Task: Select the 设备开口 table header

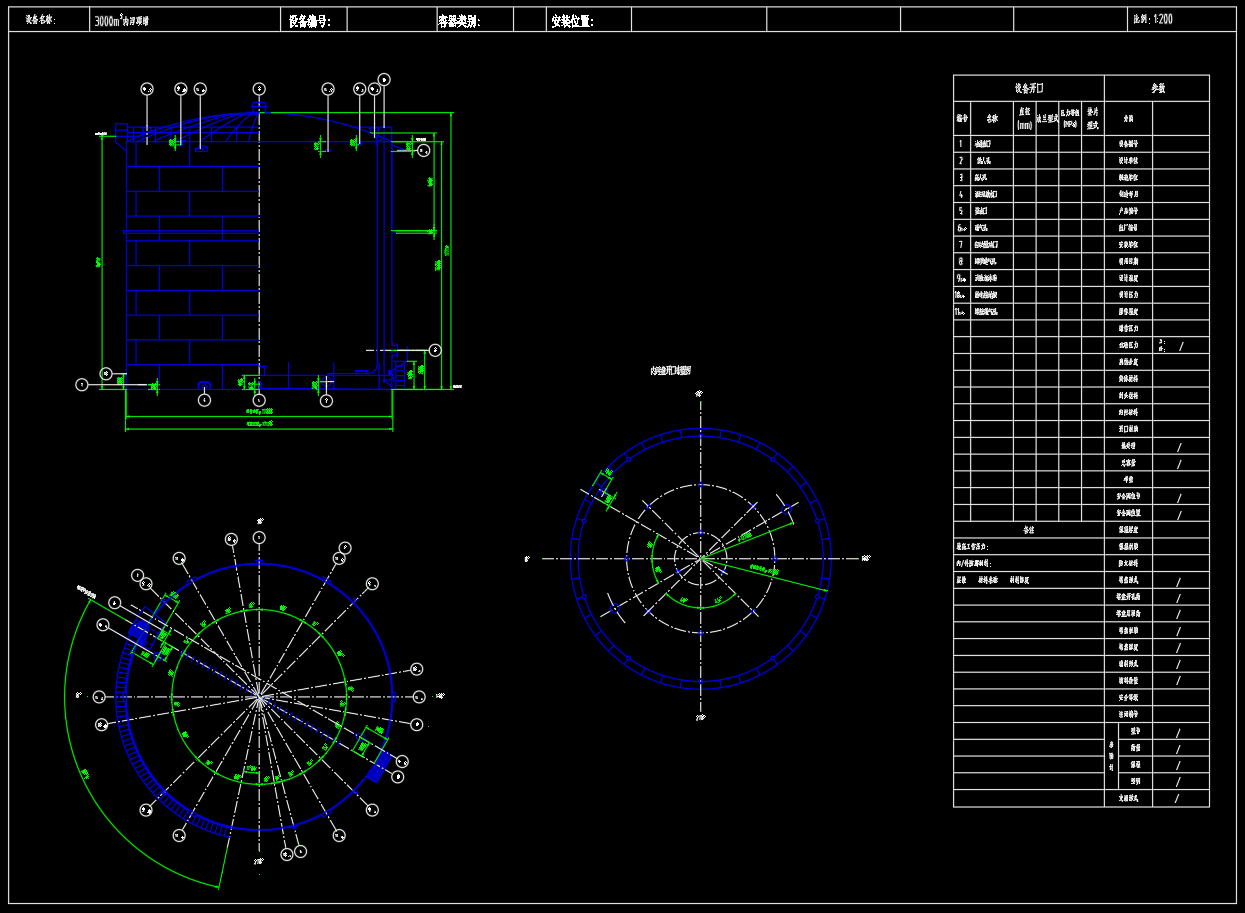Action: (x=1028, y=88)
